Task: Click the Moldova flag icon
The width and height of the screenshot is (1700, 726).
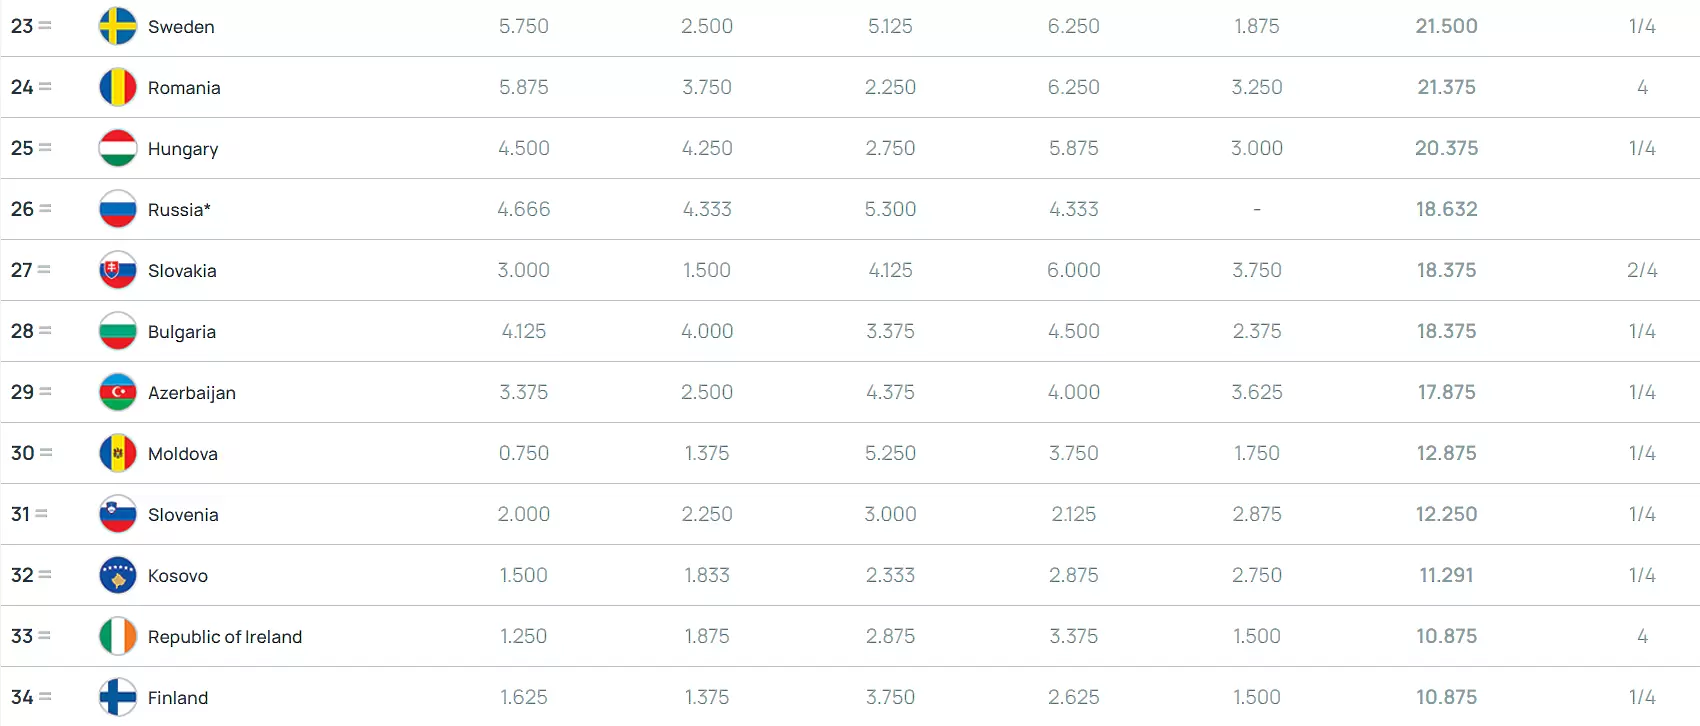Action: click(118, 453)
